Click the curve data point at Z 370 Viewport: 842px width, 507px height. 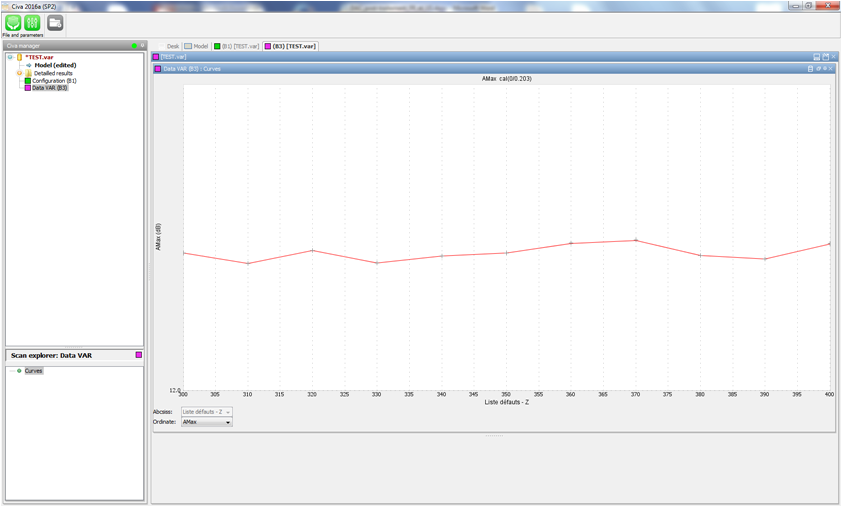pyautogui.click(x=635, y=240)
